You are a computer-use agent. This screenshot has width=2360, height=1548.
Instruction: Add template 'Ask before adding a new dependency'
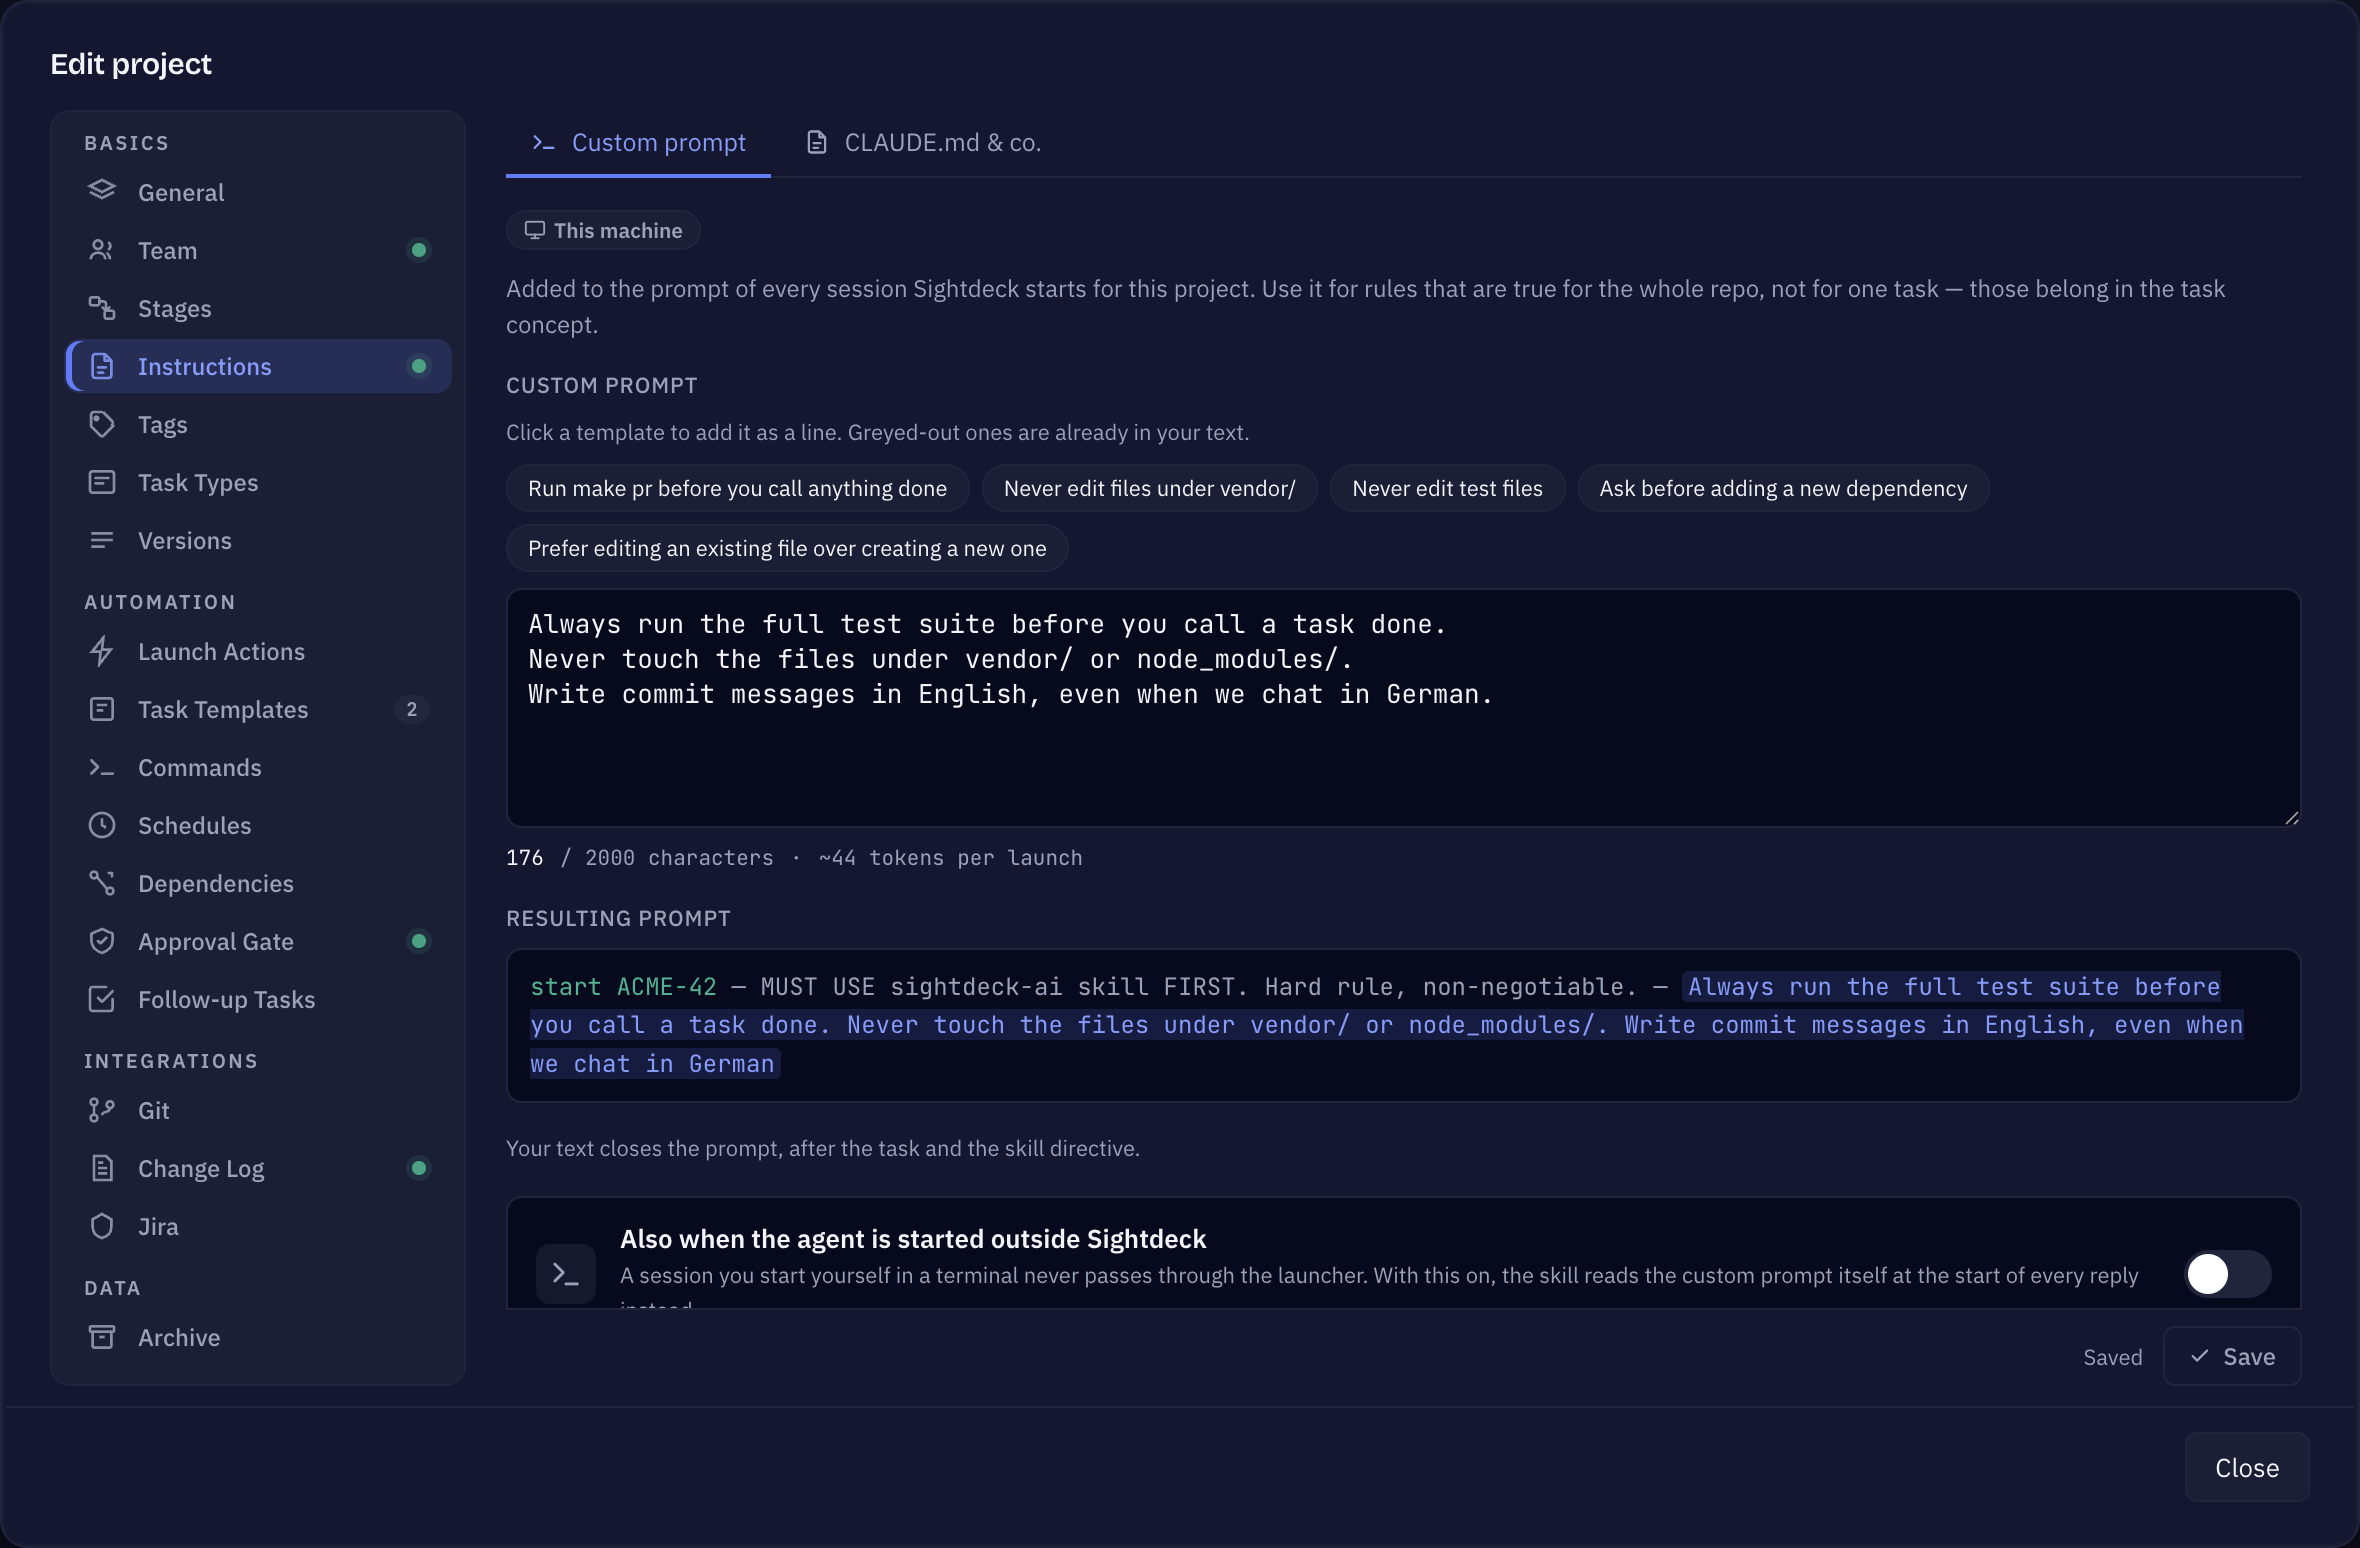[1783, 488]
